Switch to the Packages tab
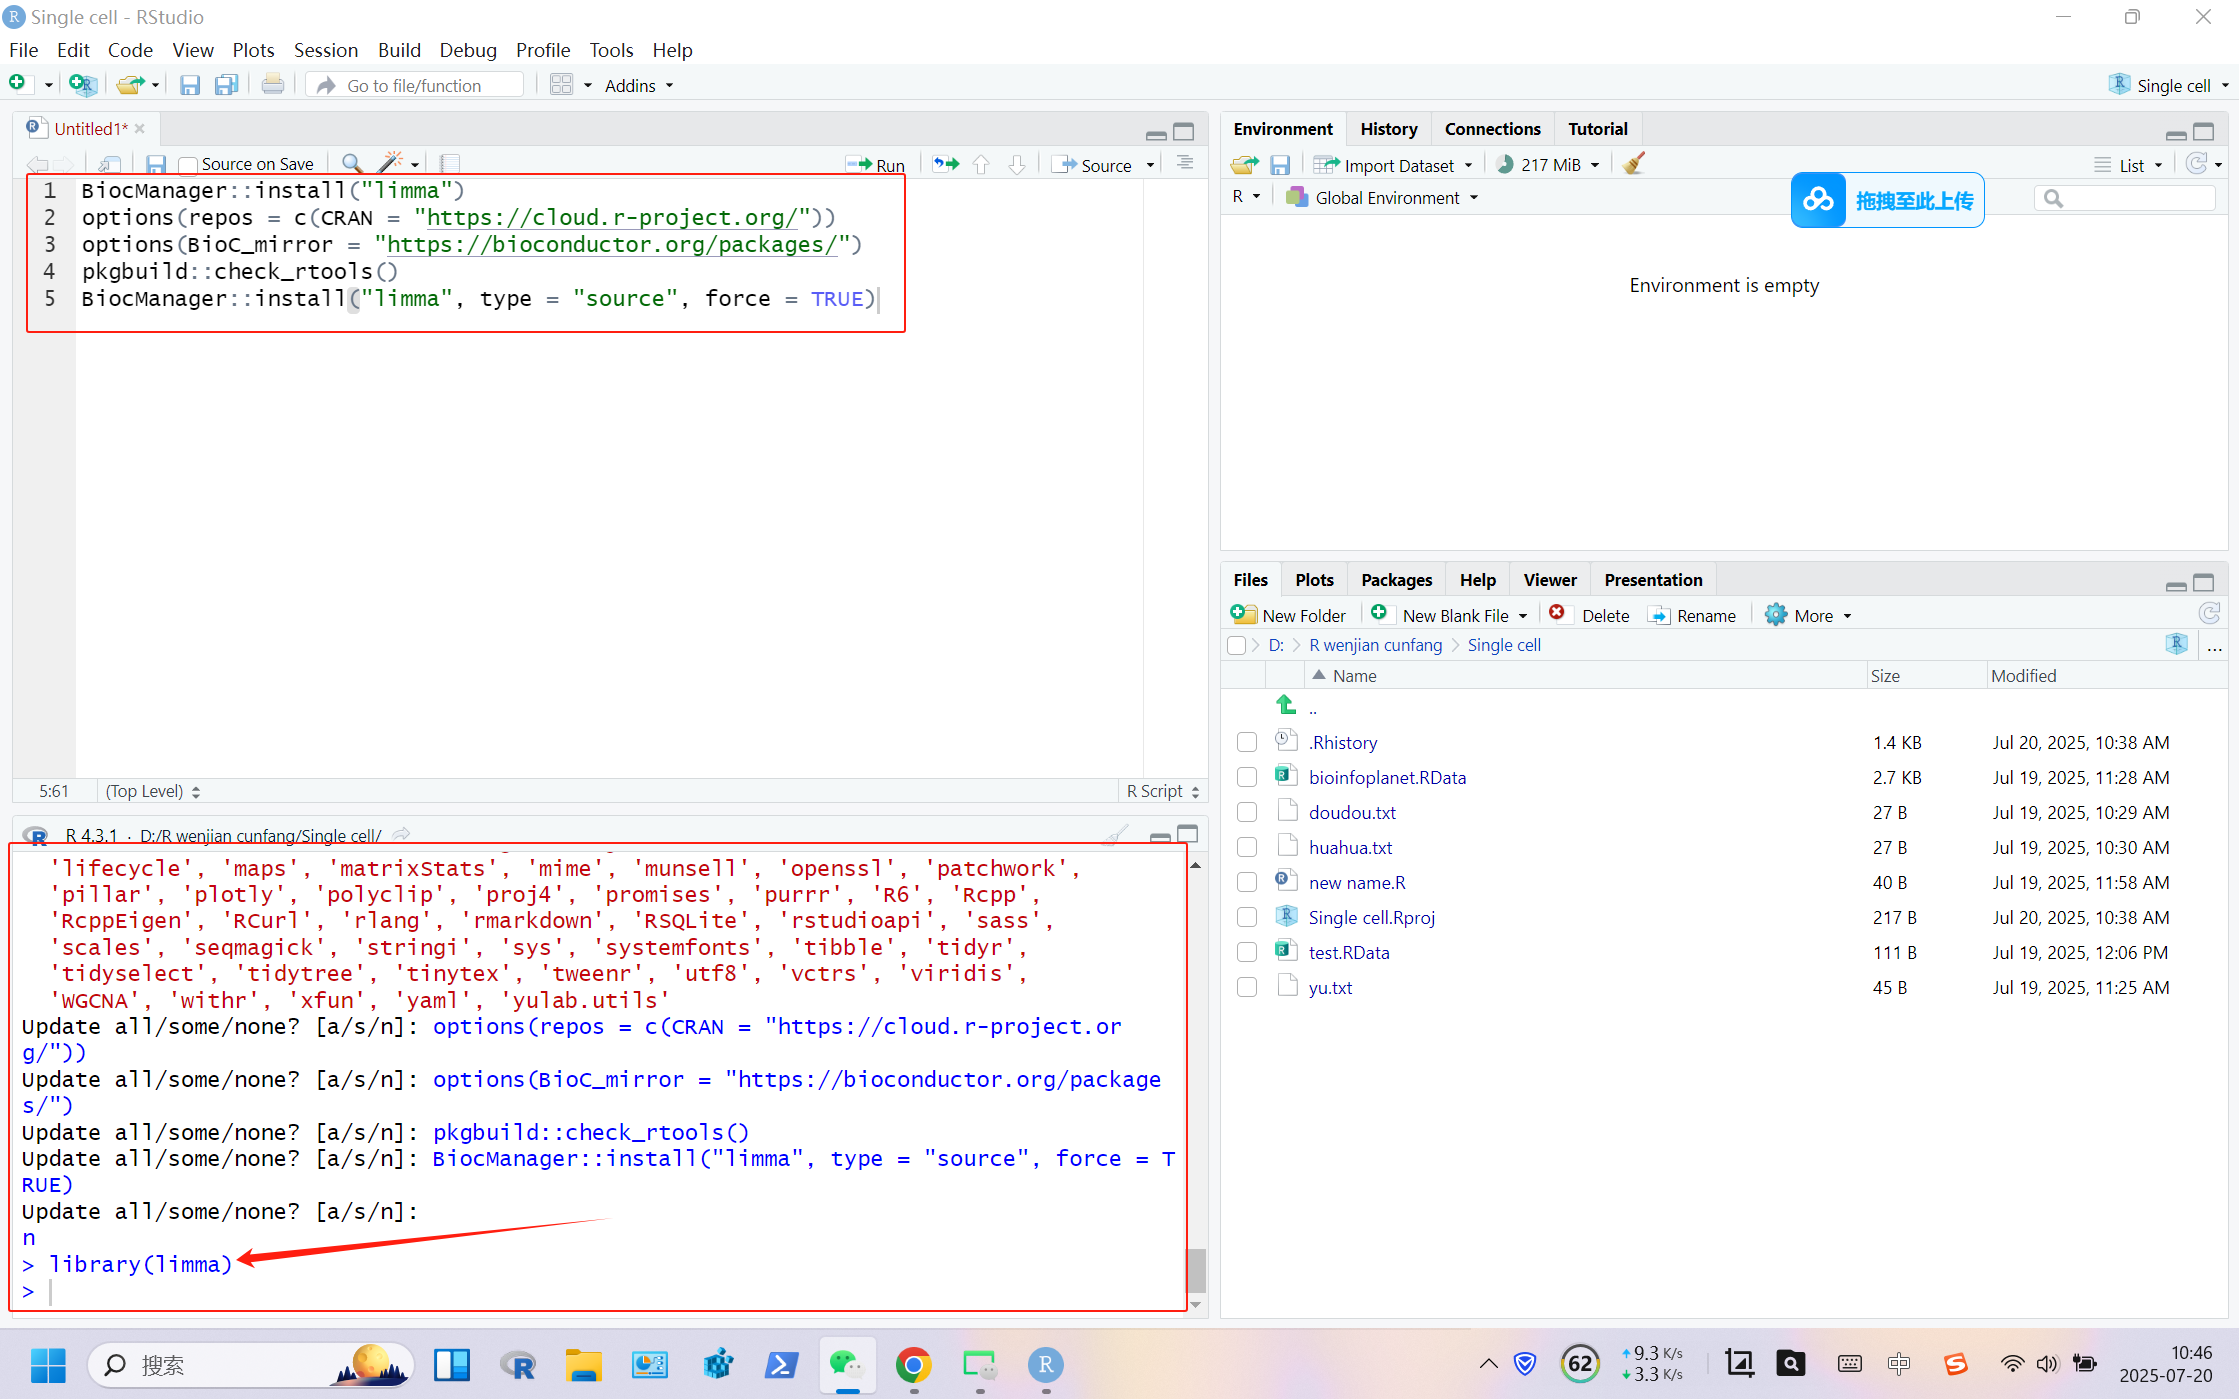 click(x=1396, y=580)
